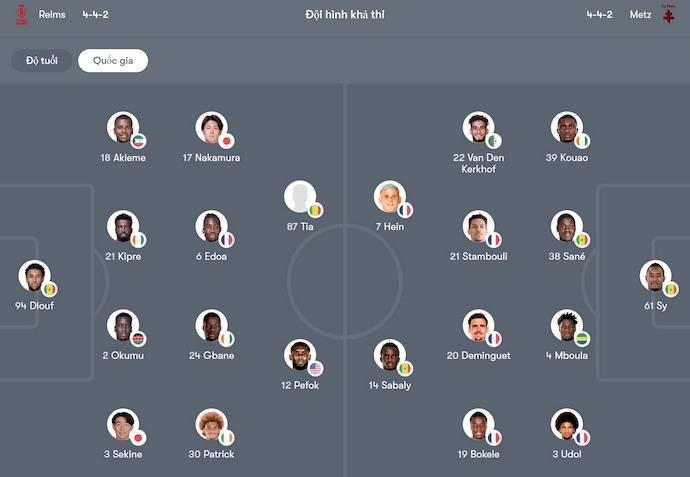Click the Đội hình khả thi title

point(345,15)
